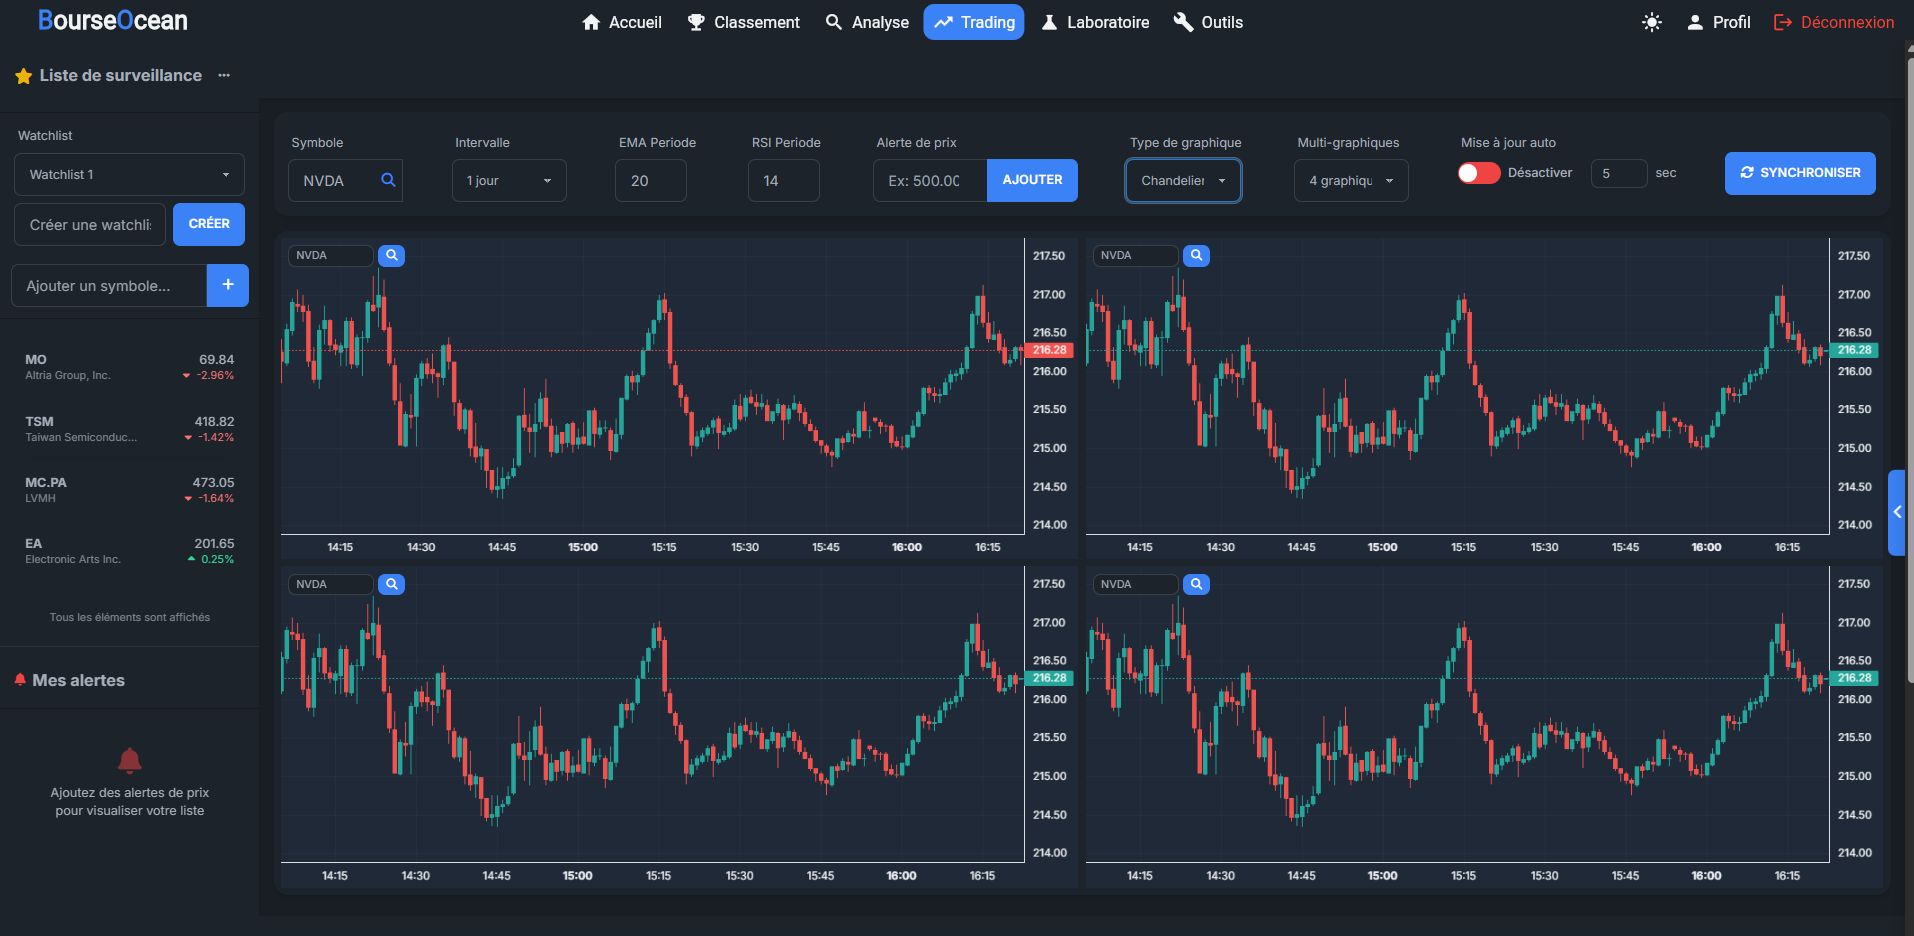Open the Accueil menu

coord(621,22)
